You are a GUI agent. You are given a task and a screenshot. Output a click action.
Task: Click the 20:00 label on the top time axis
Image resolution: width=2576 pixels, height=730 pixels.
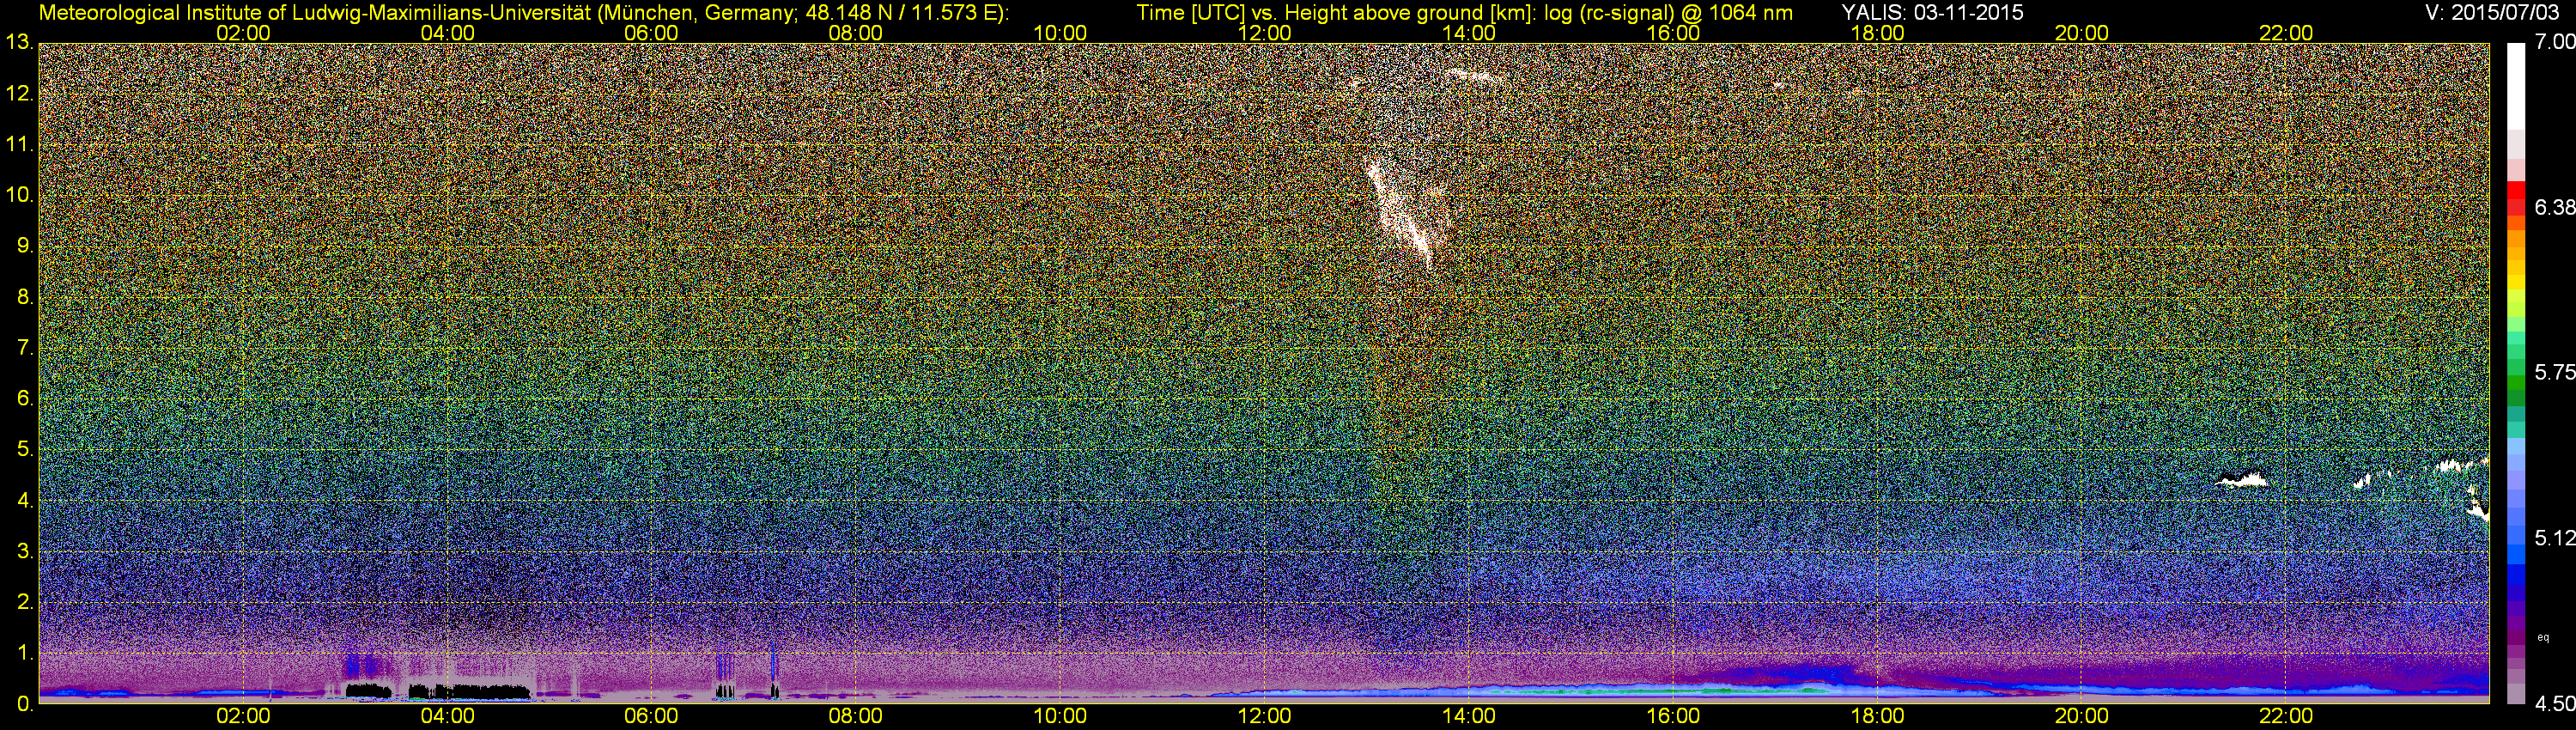(2081, 33)
